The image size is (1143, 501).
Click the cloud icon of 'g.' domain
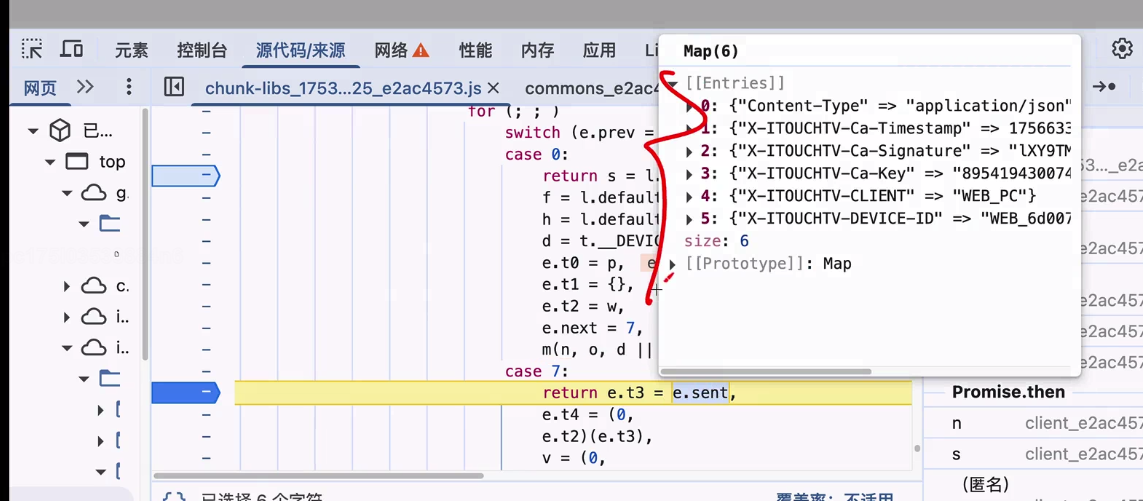click(x=94, y=193)
